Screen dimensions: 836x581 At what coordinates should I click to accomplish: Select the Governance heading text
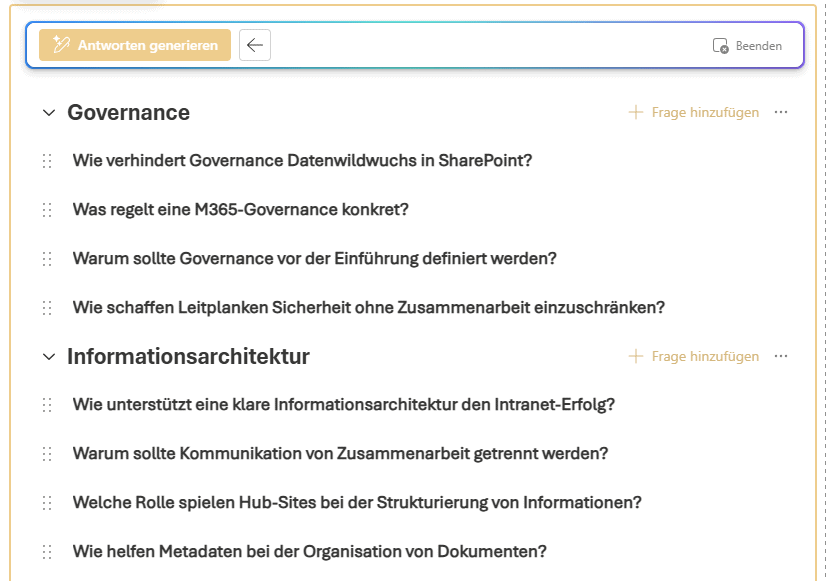(x=128, y=112)
